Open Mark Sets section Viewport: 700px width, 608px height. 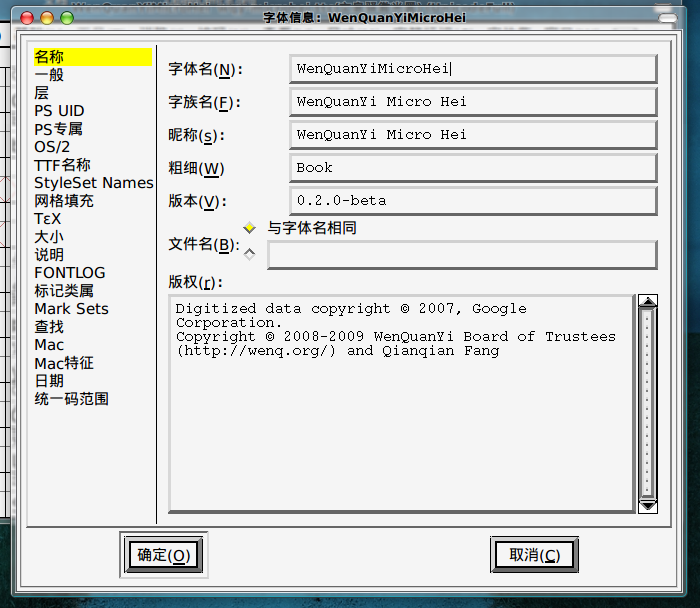point(71,309)
